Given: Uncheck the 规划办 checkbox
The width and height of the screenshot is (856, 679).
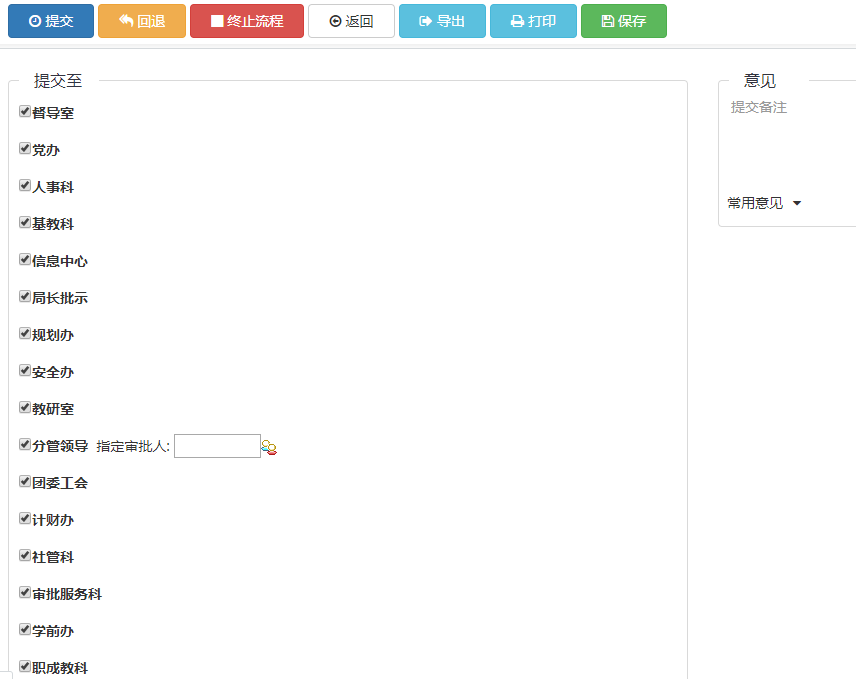Looking at the screenshot, I should click(x=25, y=333).
